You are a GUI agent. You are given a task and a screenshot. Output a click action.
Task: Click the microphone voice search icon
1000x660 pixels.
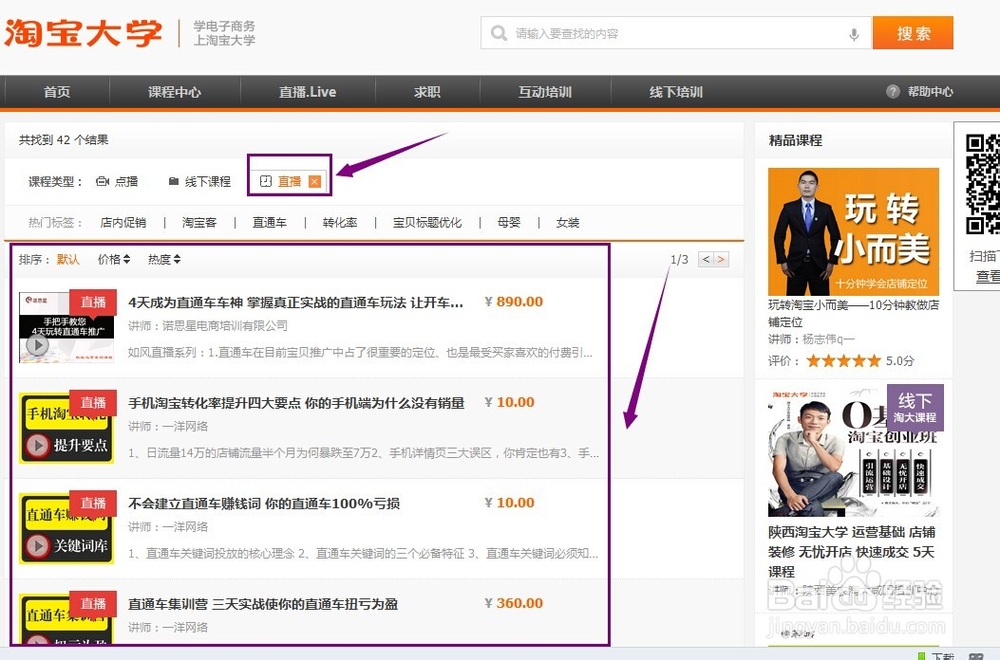(x=854, y=34)
